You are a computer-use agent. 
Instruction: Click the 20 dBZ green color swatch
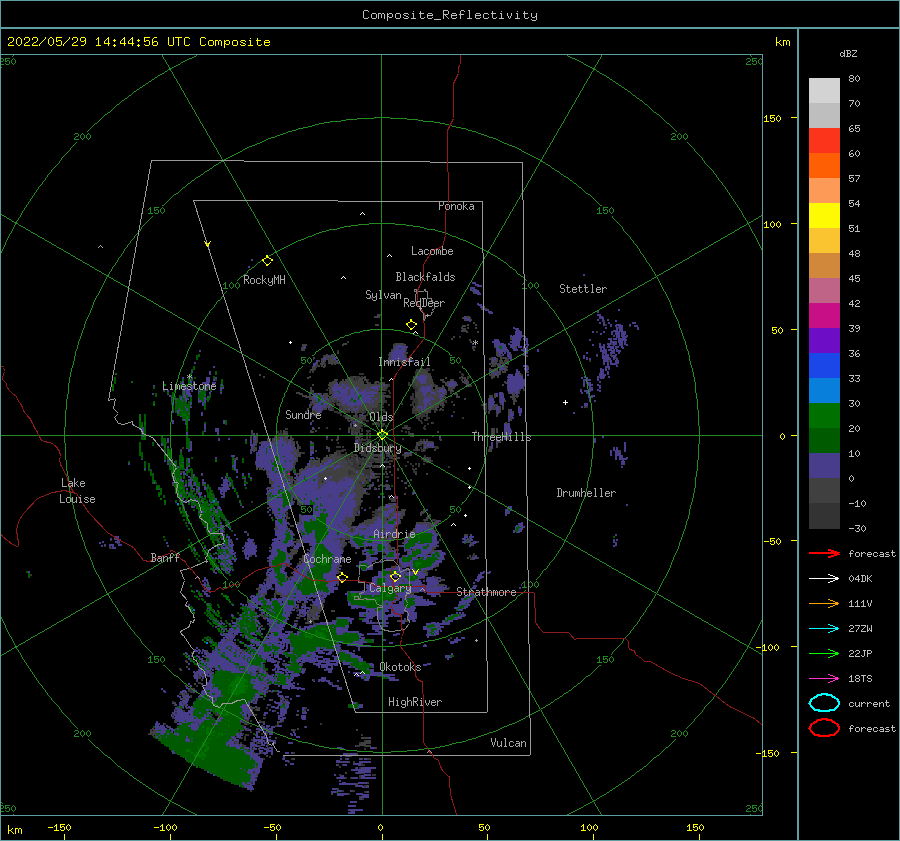824,416
